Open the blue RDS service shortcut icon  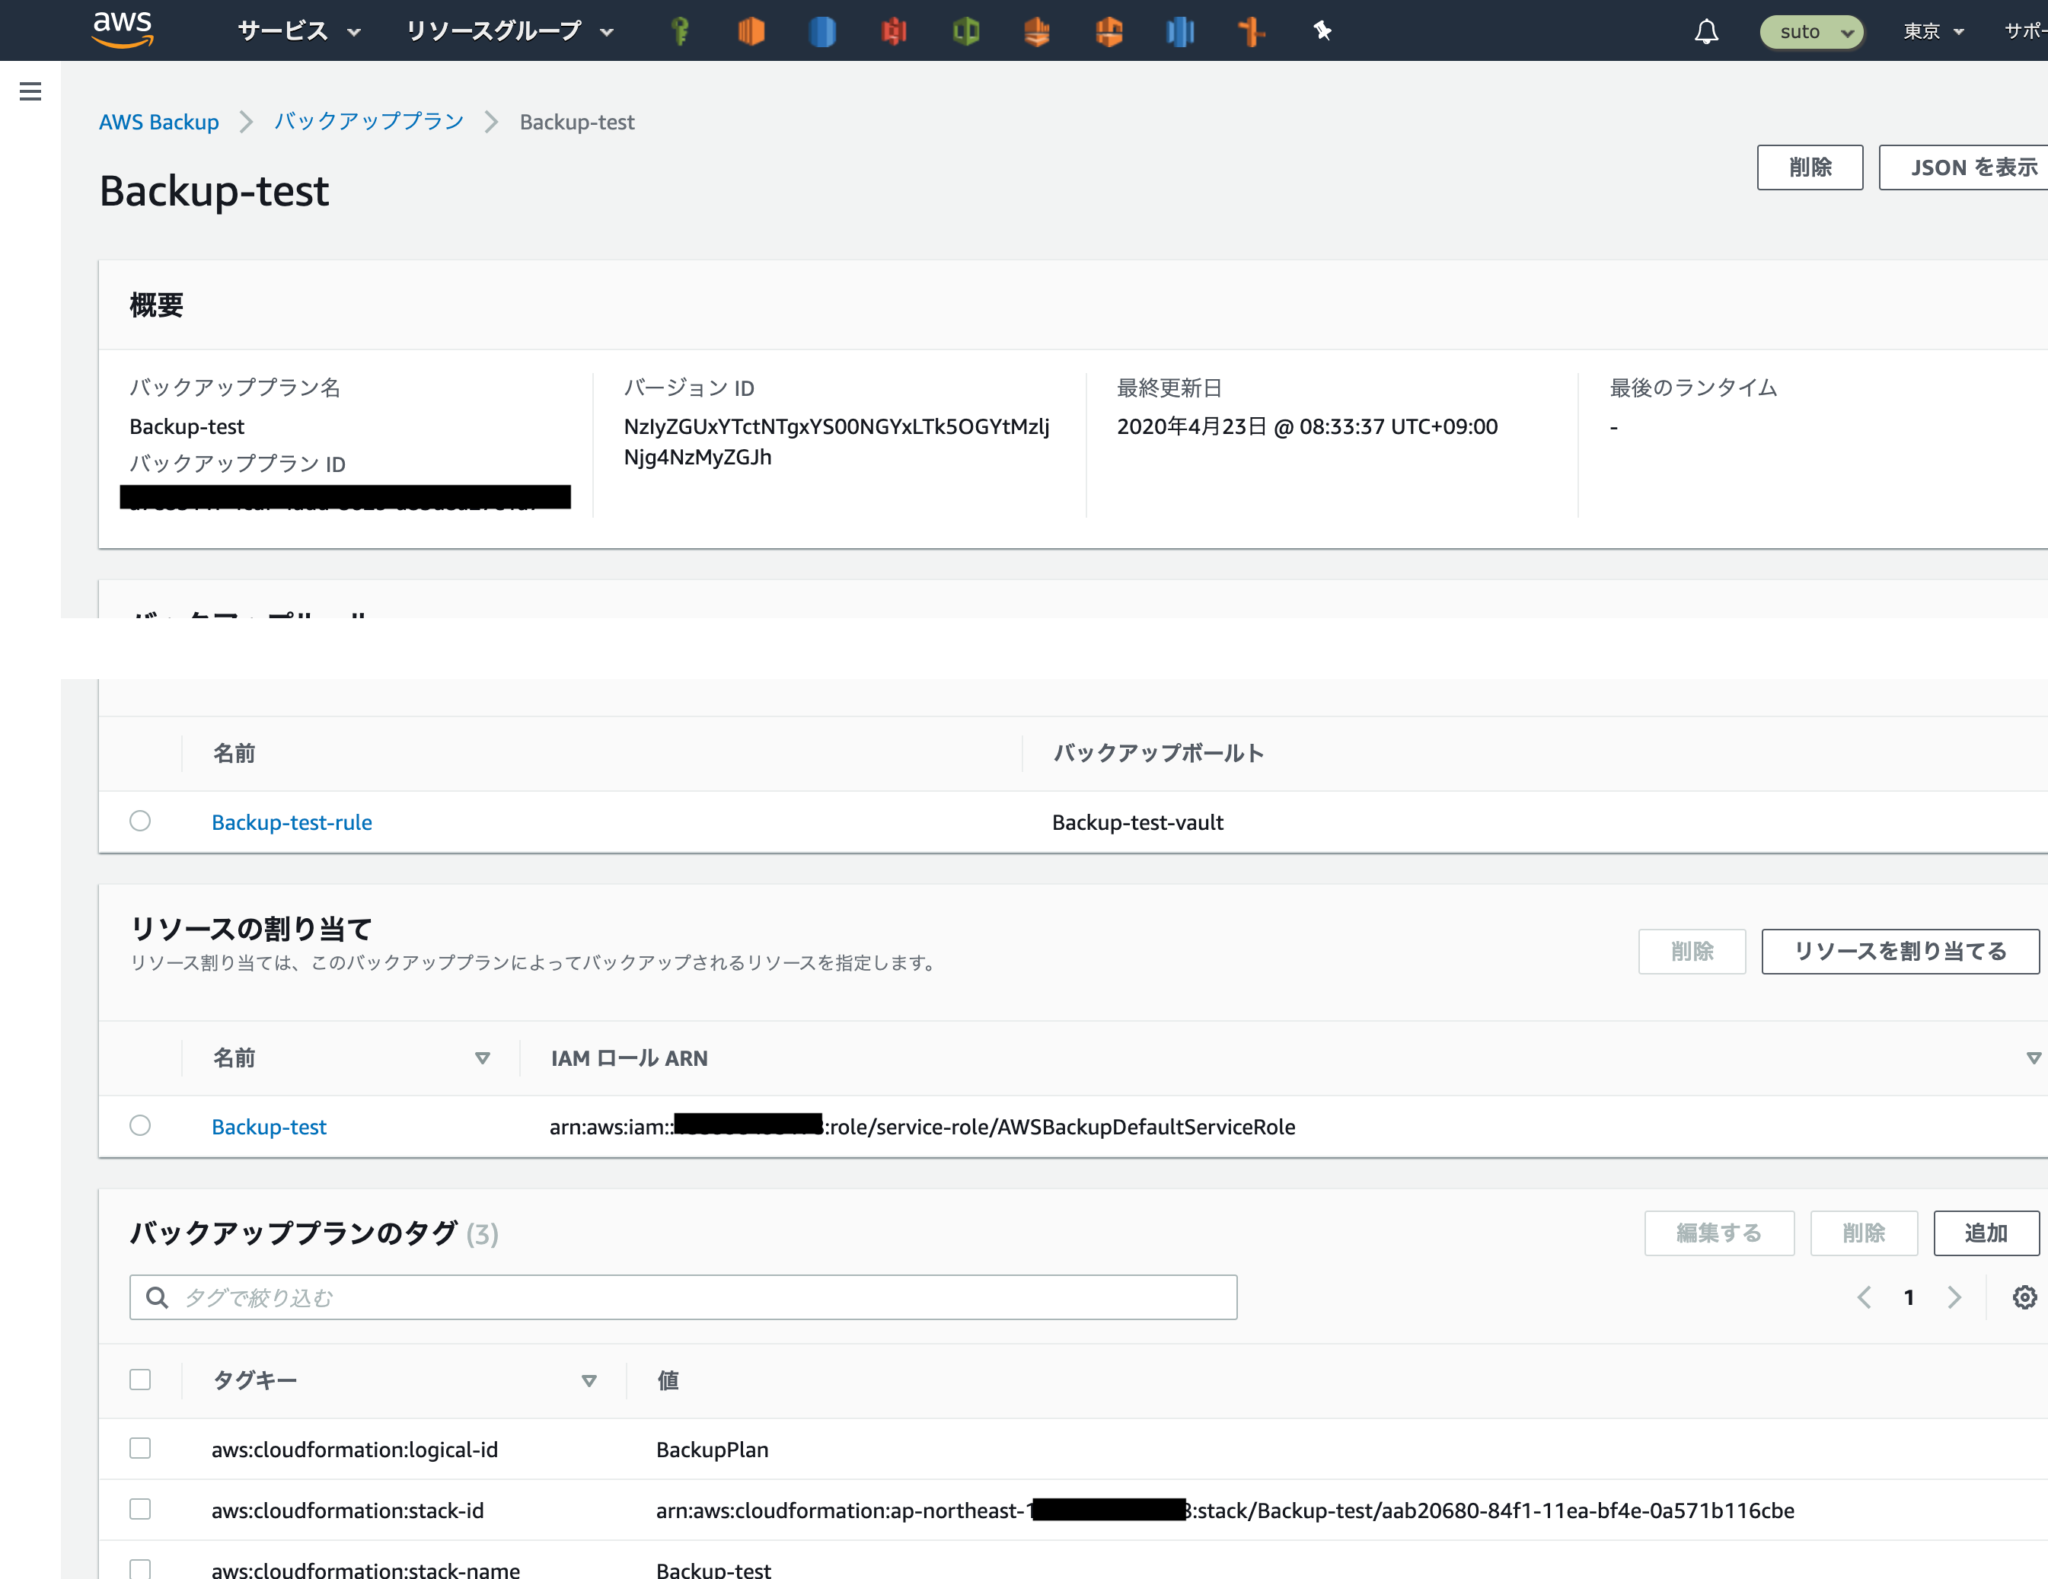click(822, 31)
